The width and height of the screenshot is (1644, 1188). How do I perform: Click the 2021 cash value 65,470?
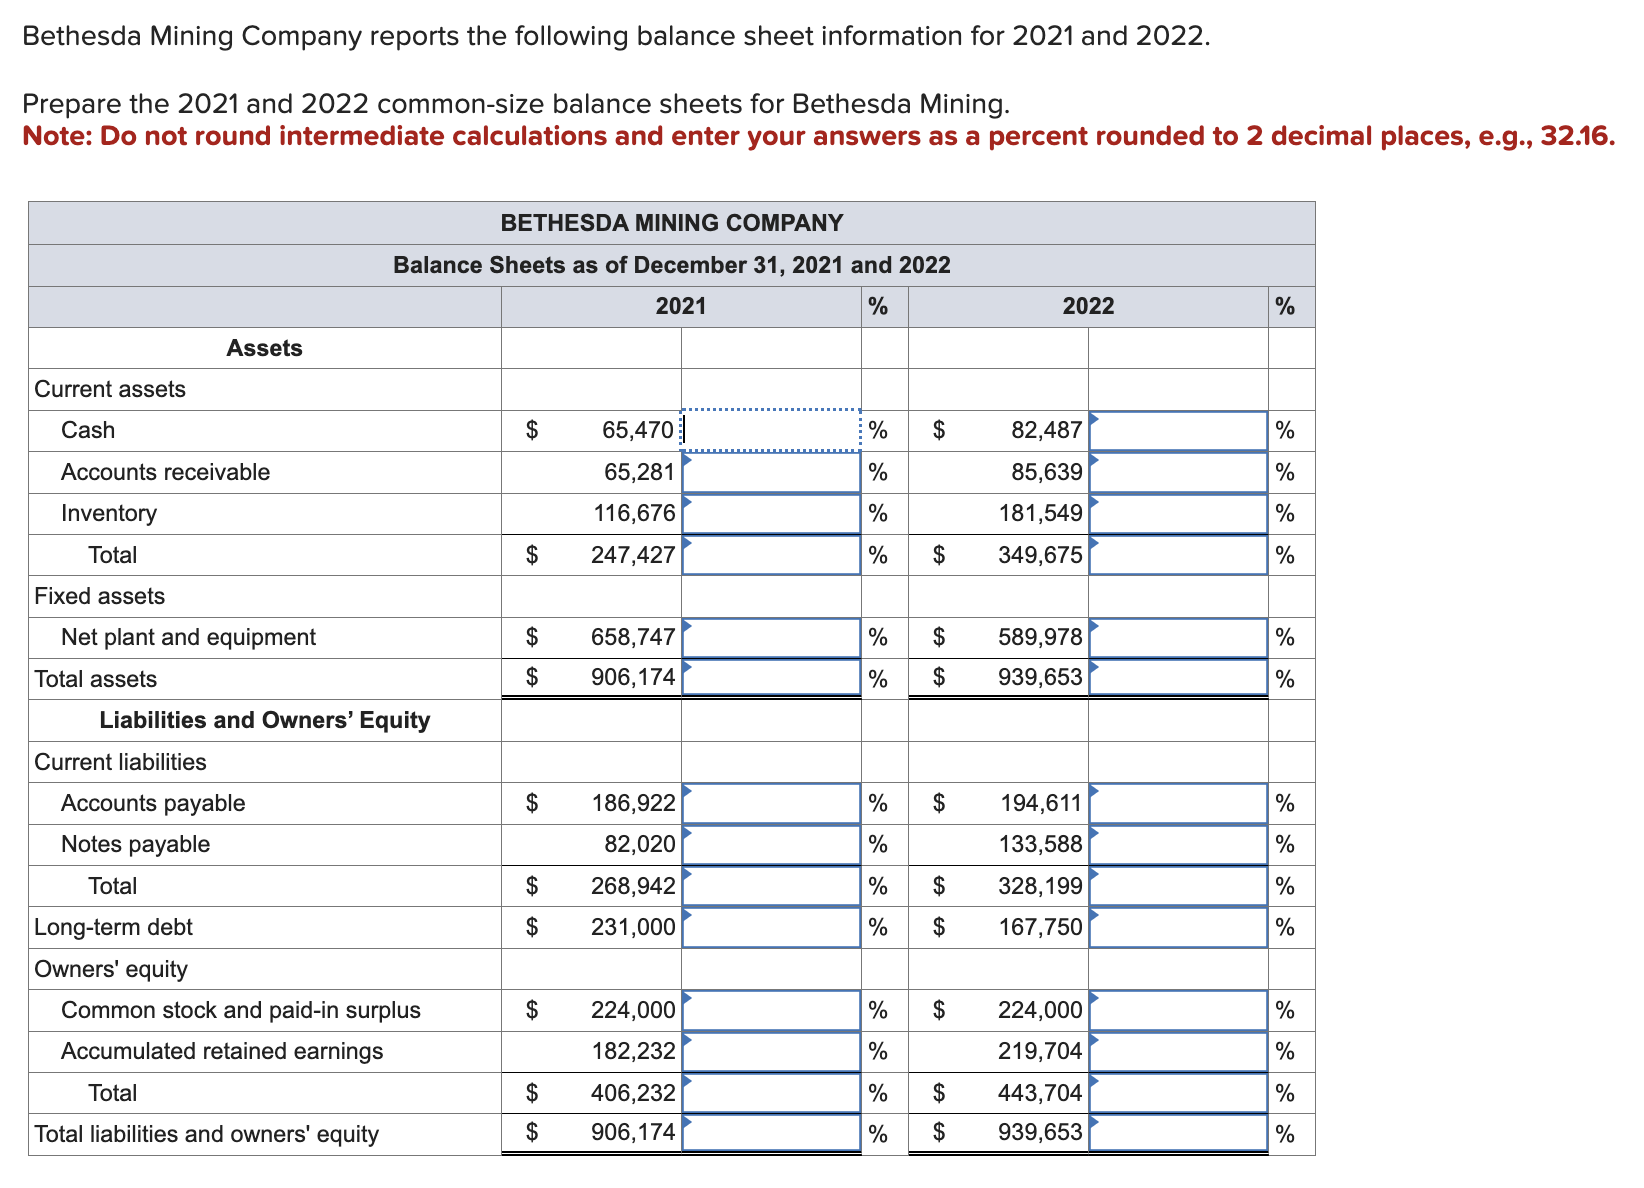638,431
